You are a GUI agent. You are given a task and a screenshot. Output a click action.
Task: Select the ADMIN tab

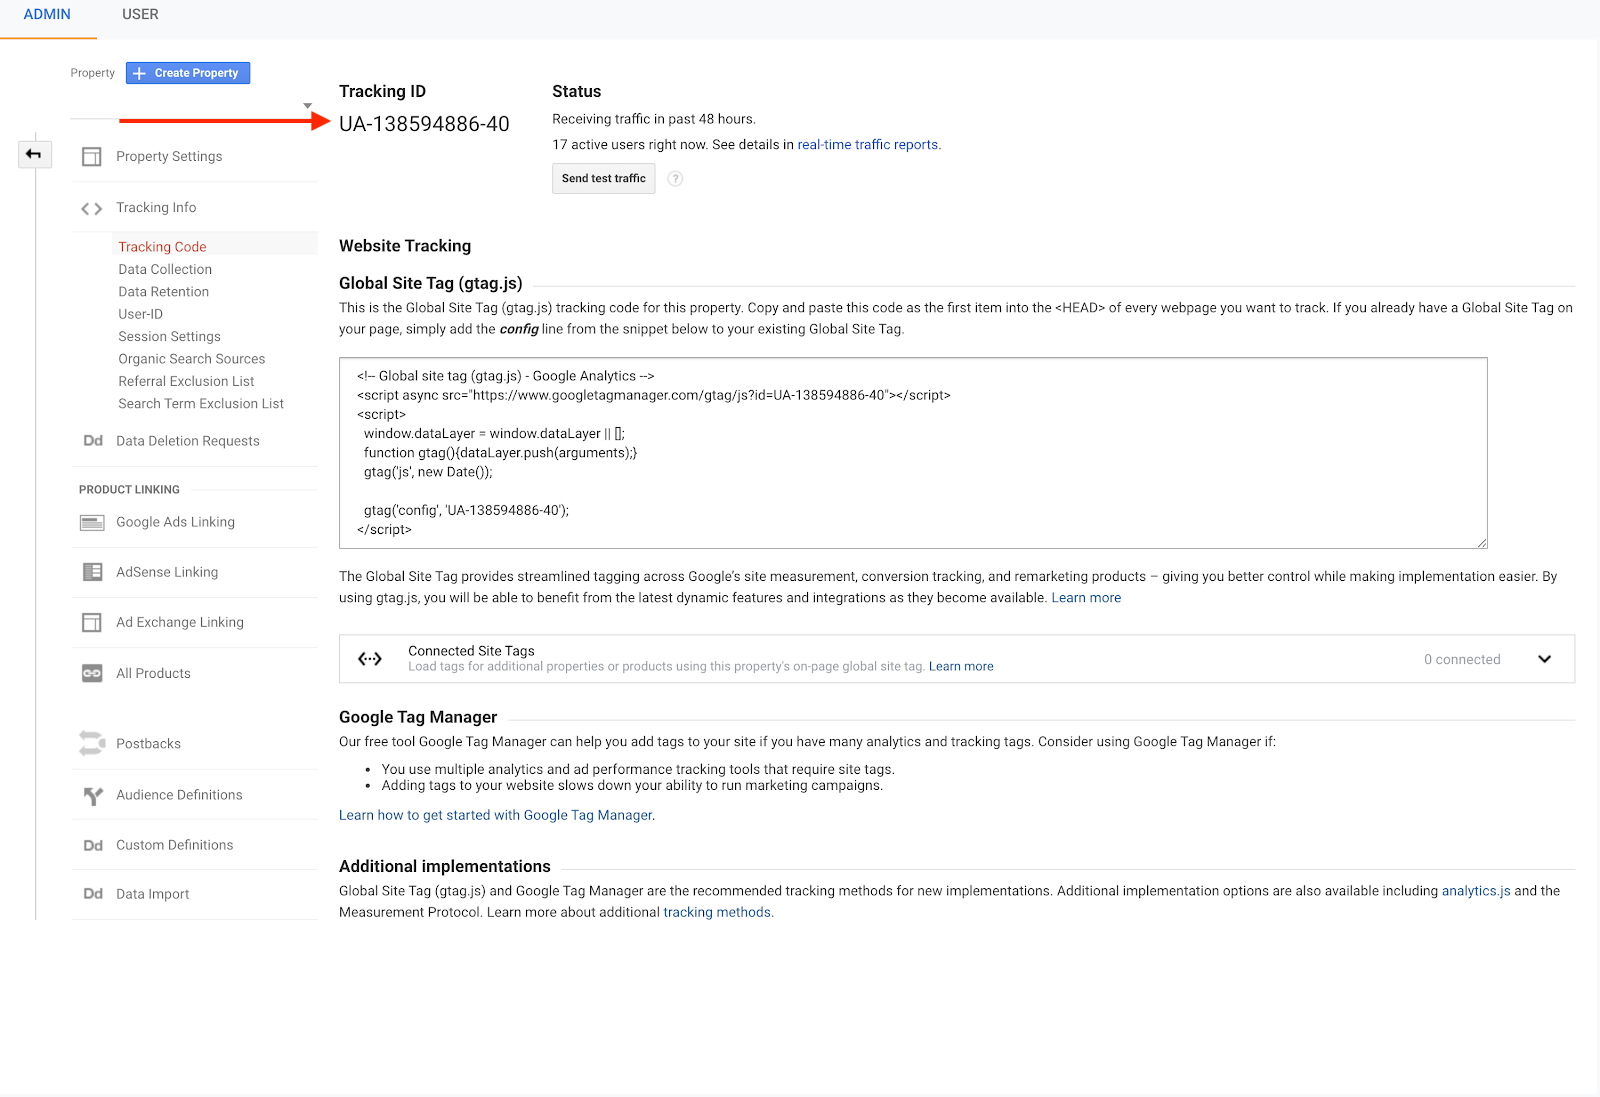click(x=47, y=15)
